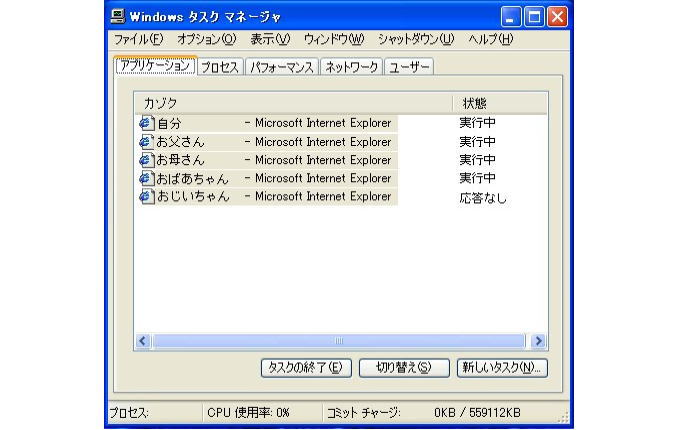Click the horizontal scrollbar thumb

point(339,341)
